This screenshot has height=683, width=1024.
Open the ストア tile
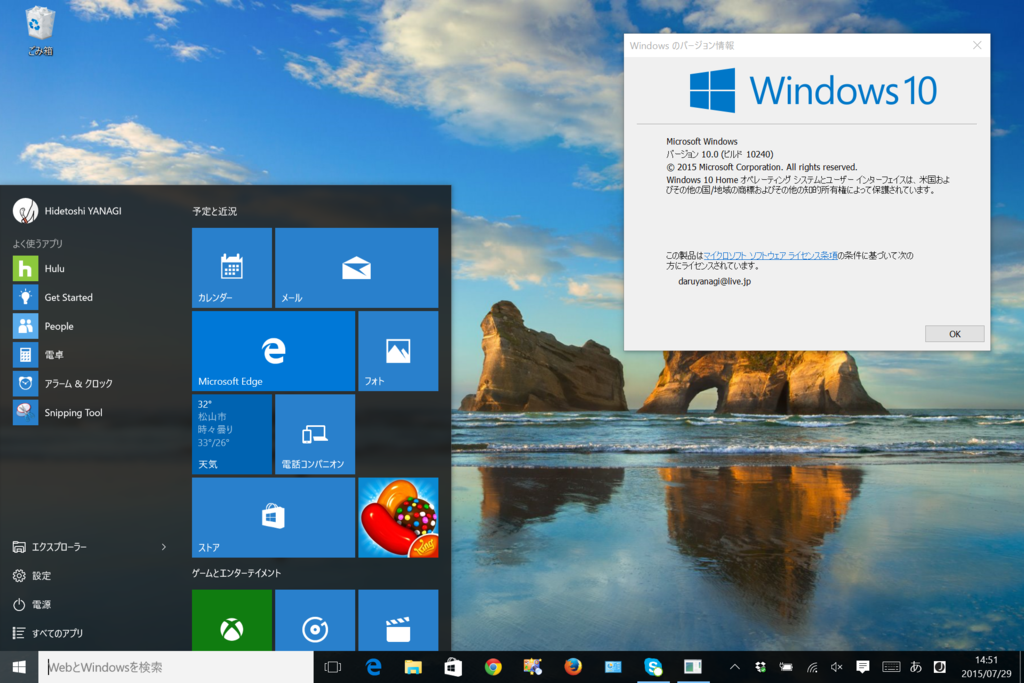[274, 517]
